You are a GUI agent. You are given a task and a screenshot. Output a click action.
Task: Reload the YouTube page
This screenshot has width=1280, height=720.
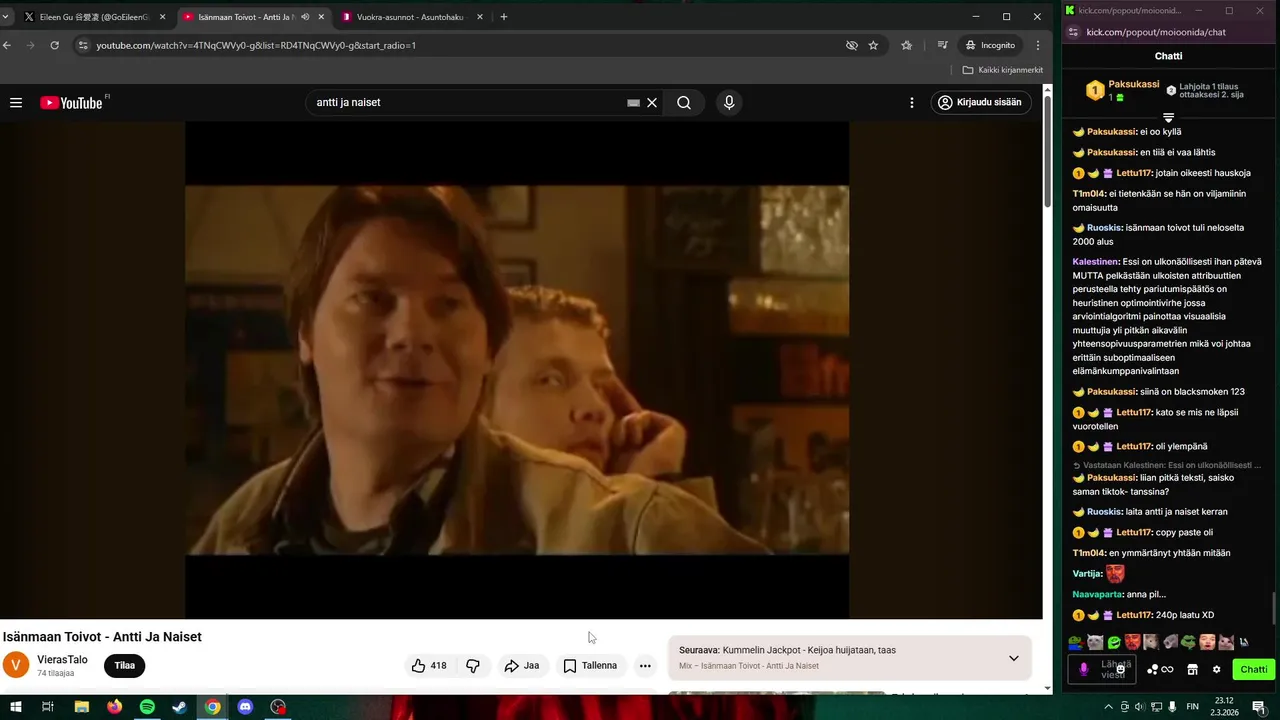54,45
